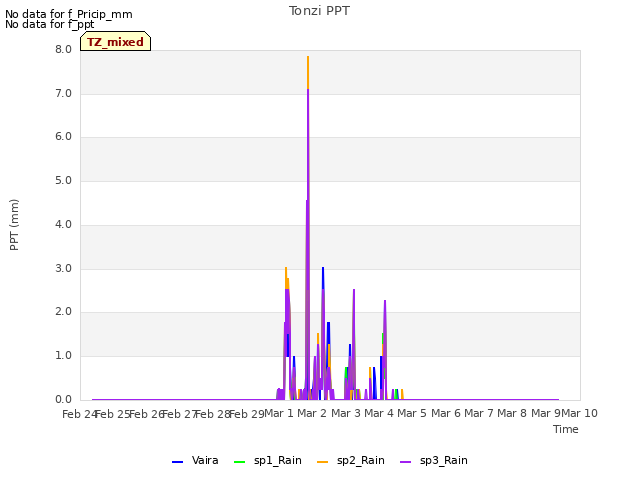The width and height of the screenshot is (640, 480).
Task: Click the TZ_mixed annotation label
Action: pos(116,42)
